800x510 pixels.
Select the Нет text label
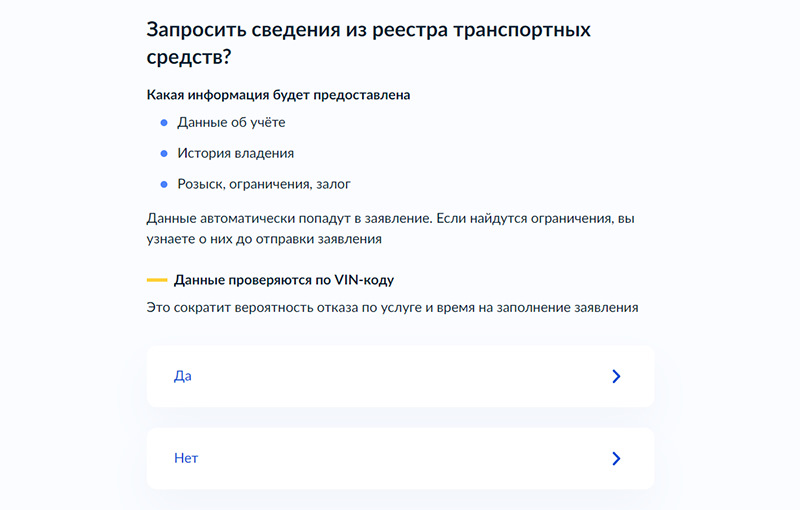tap(186, 458)
